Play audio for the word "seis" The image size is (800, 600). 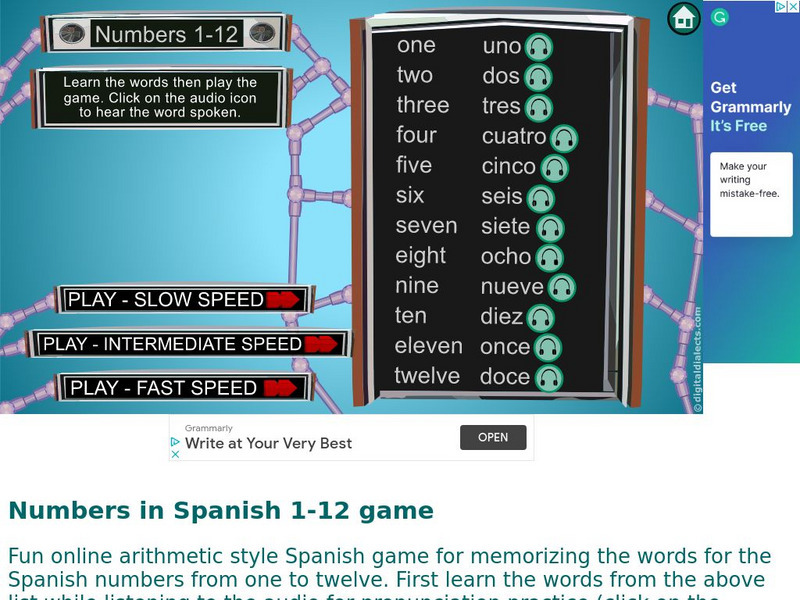click(541, 196)
